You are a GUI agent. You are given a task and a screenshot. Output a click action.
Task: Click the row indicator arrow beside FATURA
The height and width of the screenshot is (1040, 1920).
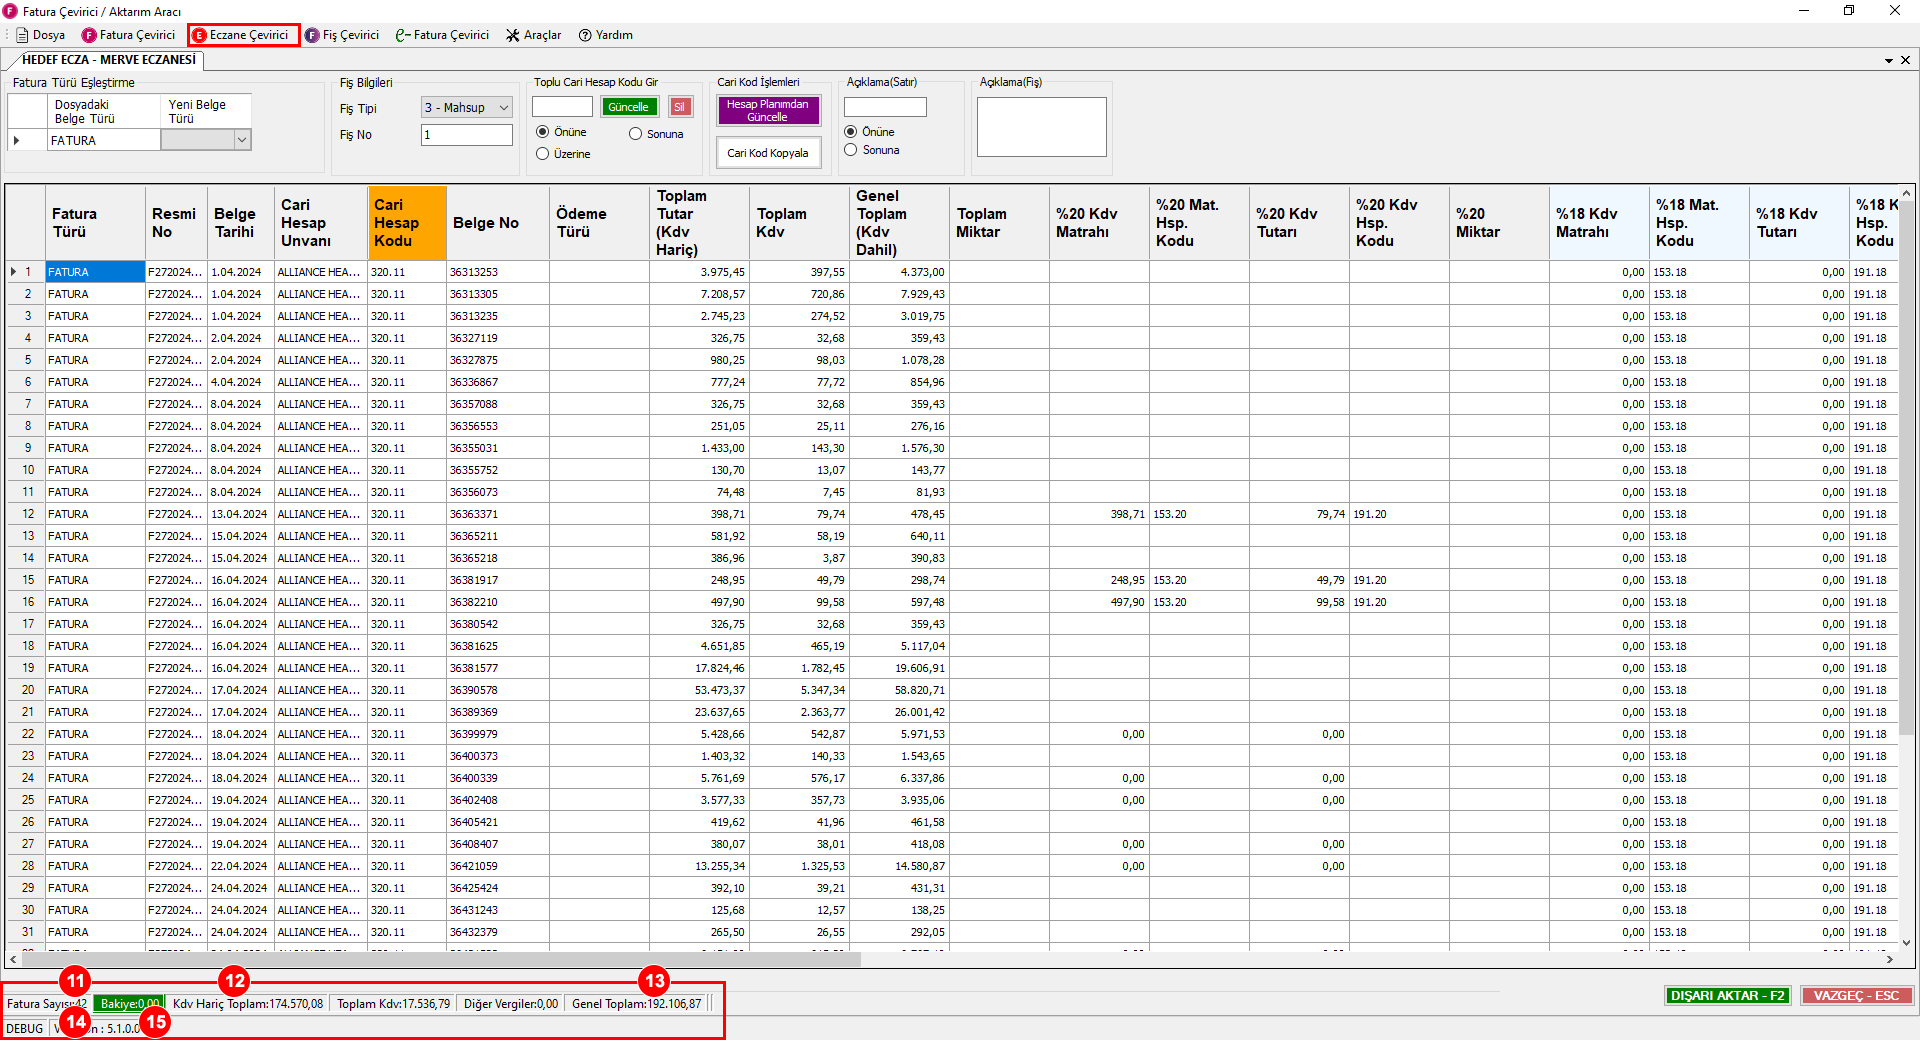click(x=17, y=141)
